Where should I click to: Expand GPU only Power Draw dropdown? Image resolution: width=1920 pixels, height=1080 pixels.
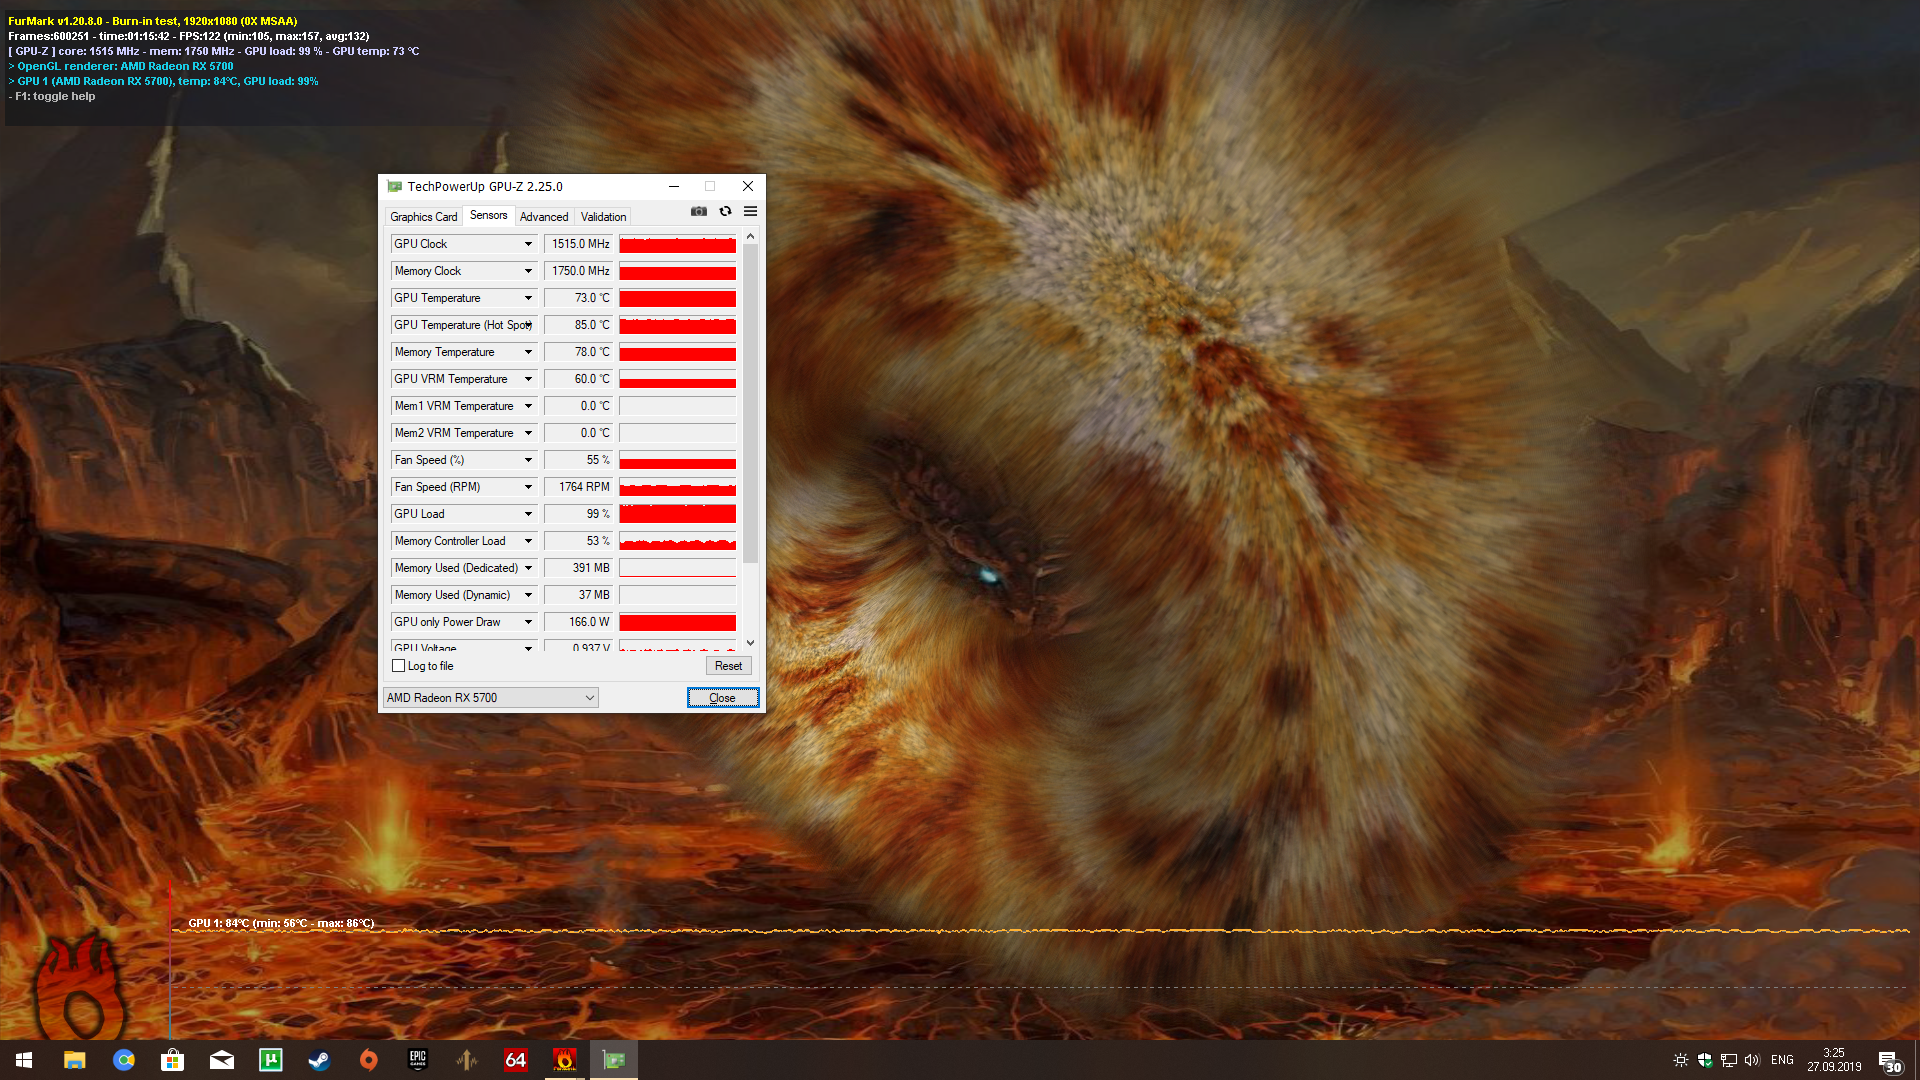(528, 622)
